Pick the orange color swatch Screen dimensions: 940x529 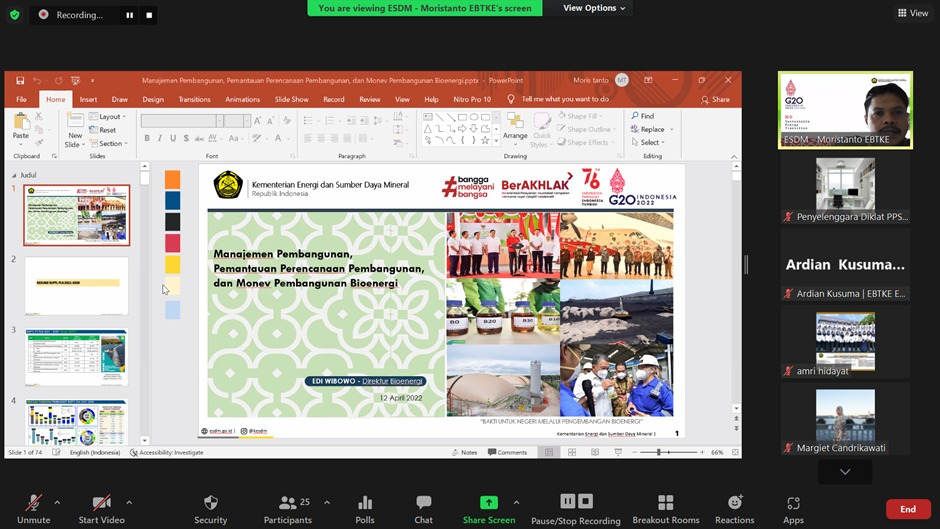click(x=173, y=179)
